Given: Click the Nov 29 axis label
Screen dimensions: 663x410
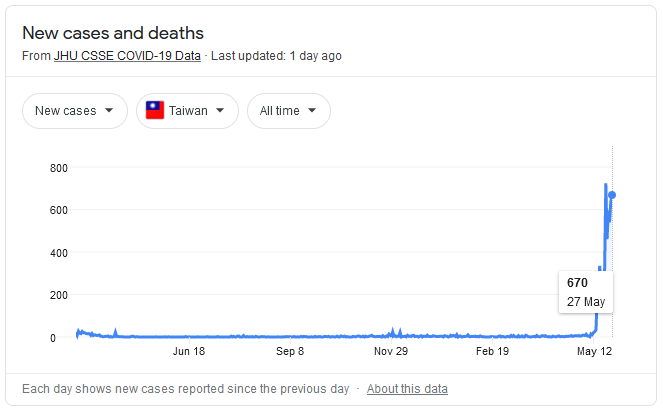Looking at the screenshot, I should (x=391, y=351).
